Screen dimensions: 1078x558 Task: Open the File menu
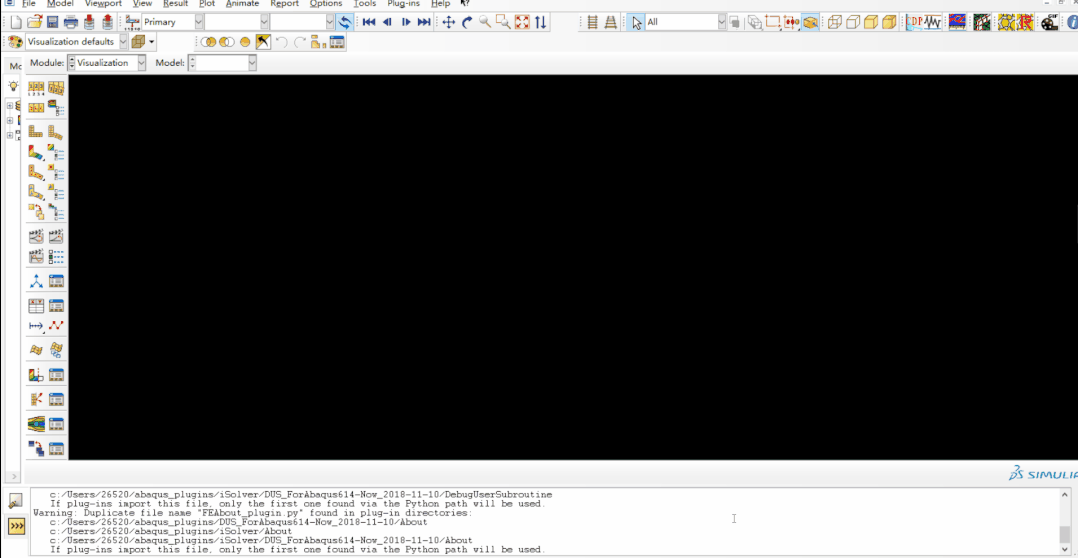point(29,3)
